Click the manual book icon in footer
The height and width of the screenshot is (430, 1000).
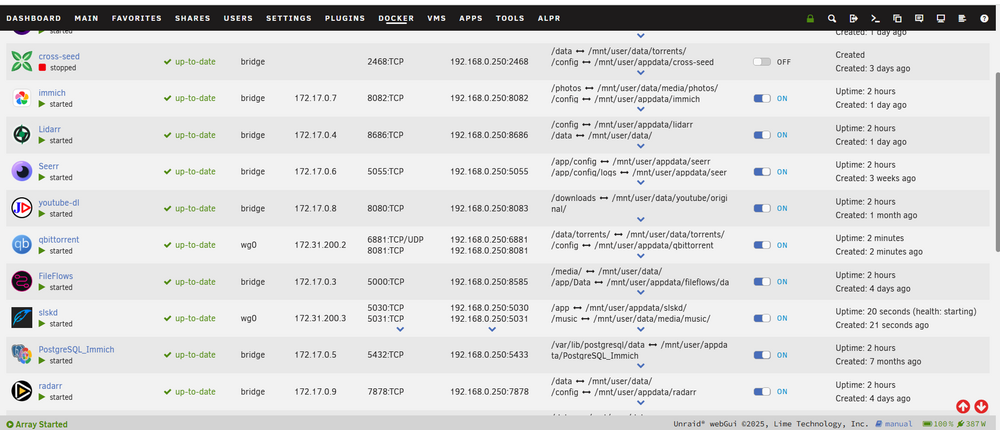(x=879, y=424)
